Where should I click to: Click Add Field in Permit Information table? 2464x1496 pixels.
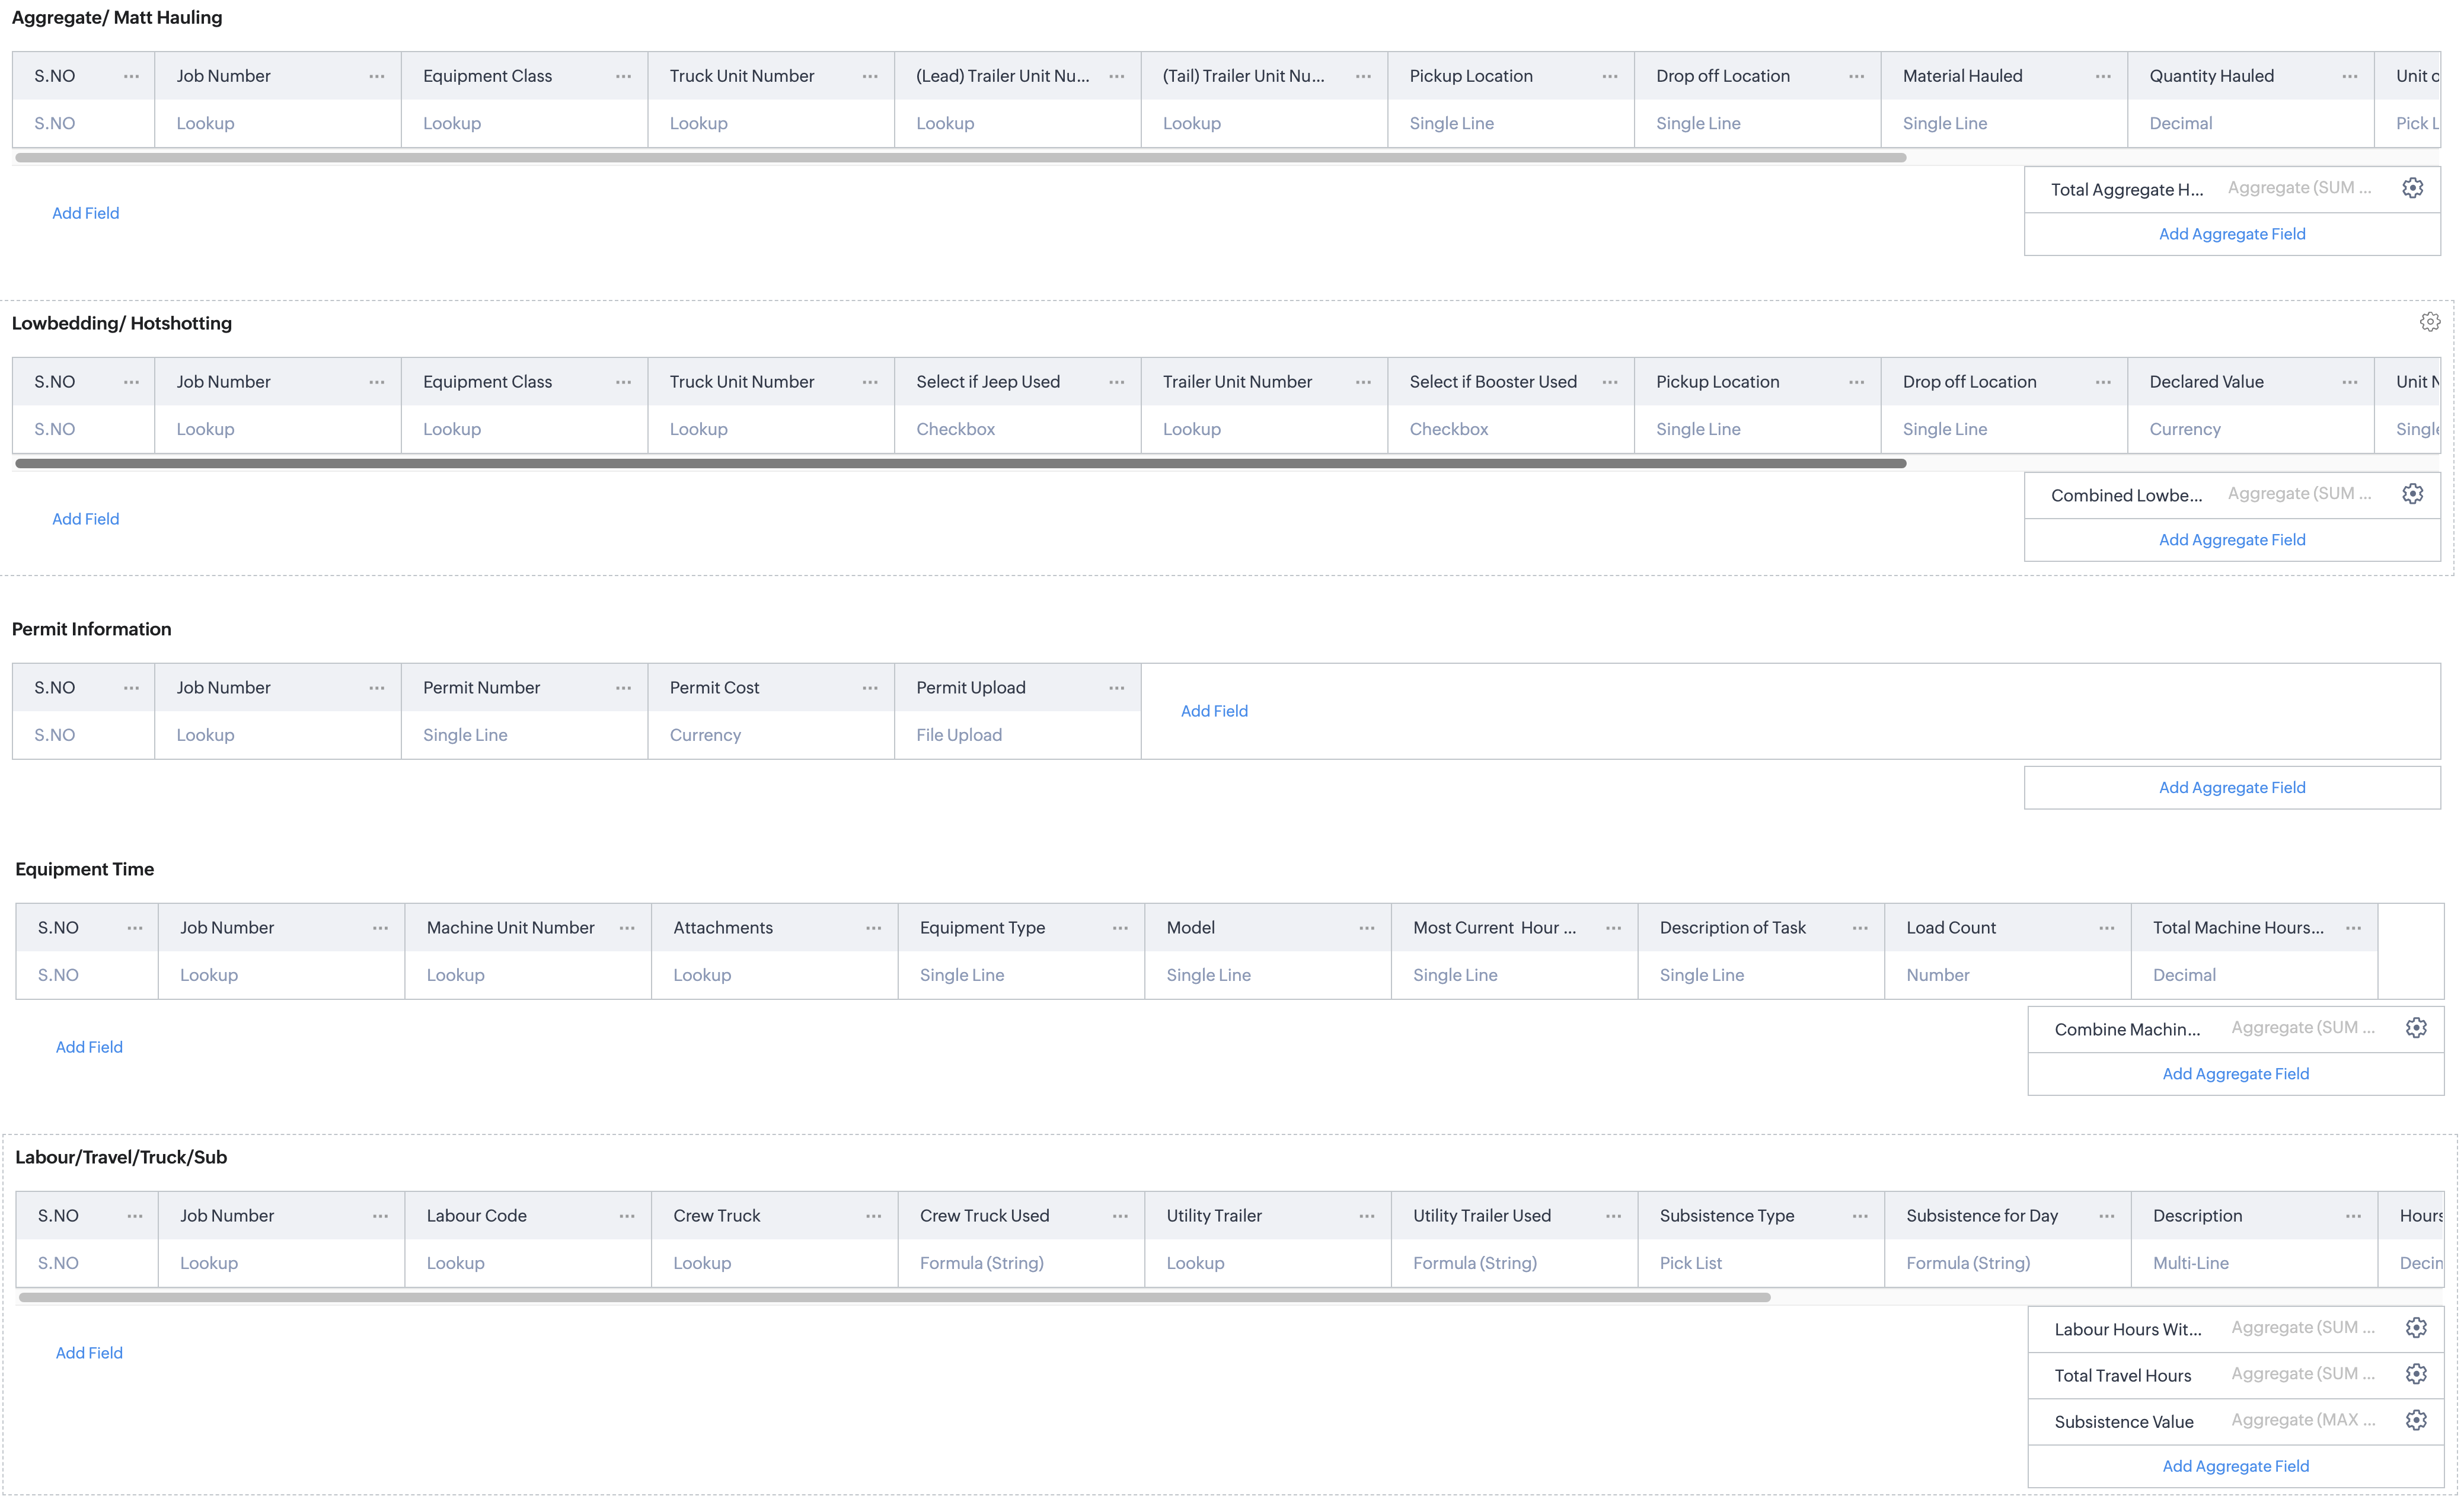pos(1214,711)
